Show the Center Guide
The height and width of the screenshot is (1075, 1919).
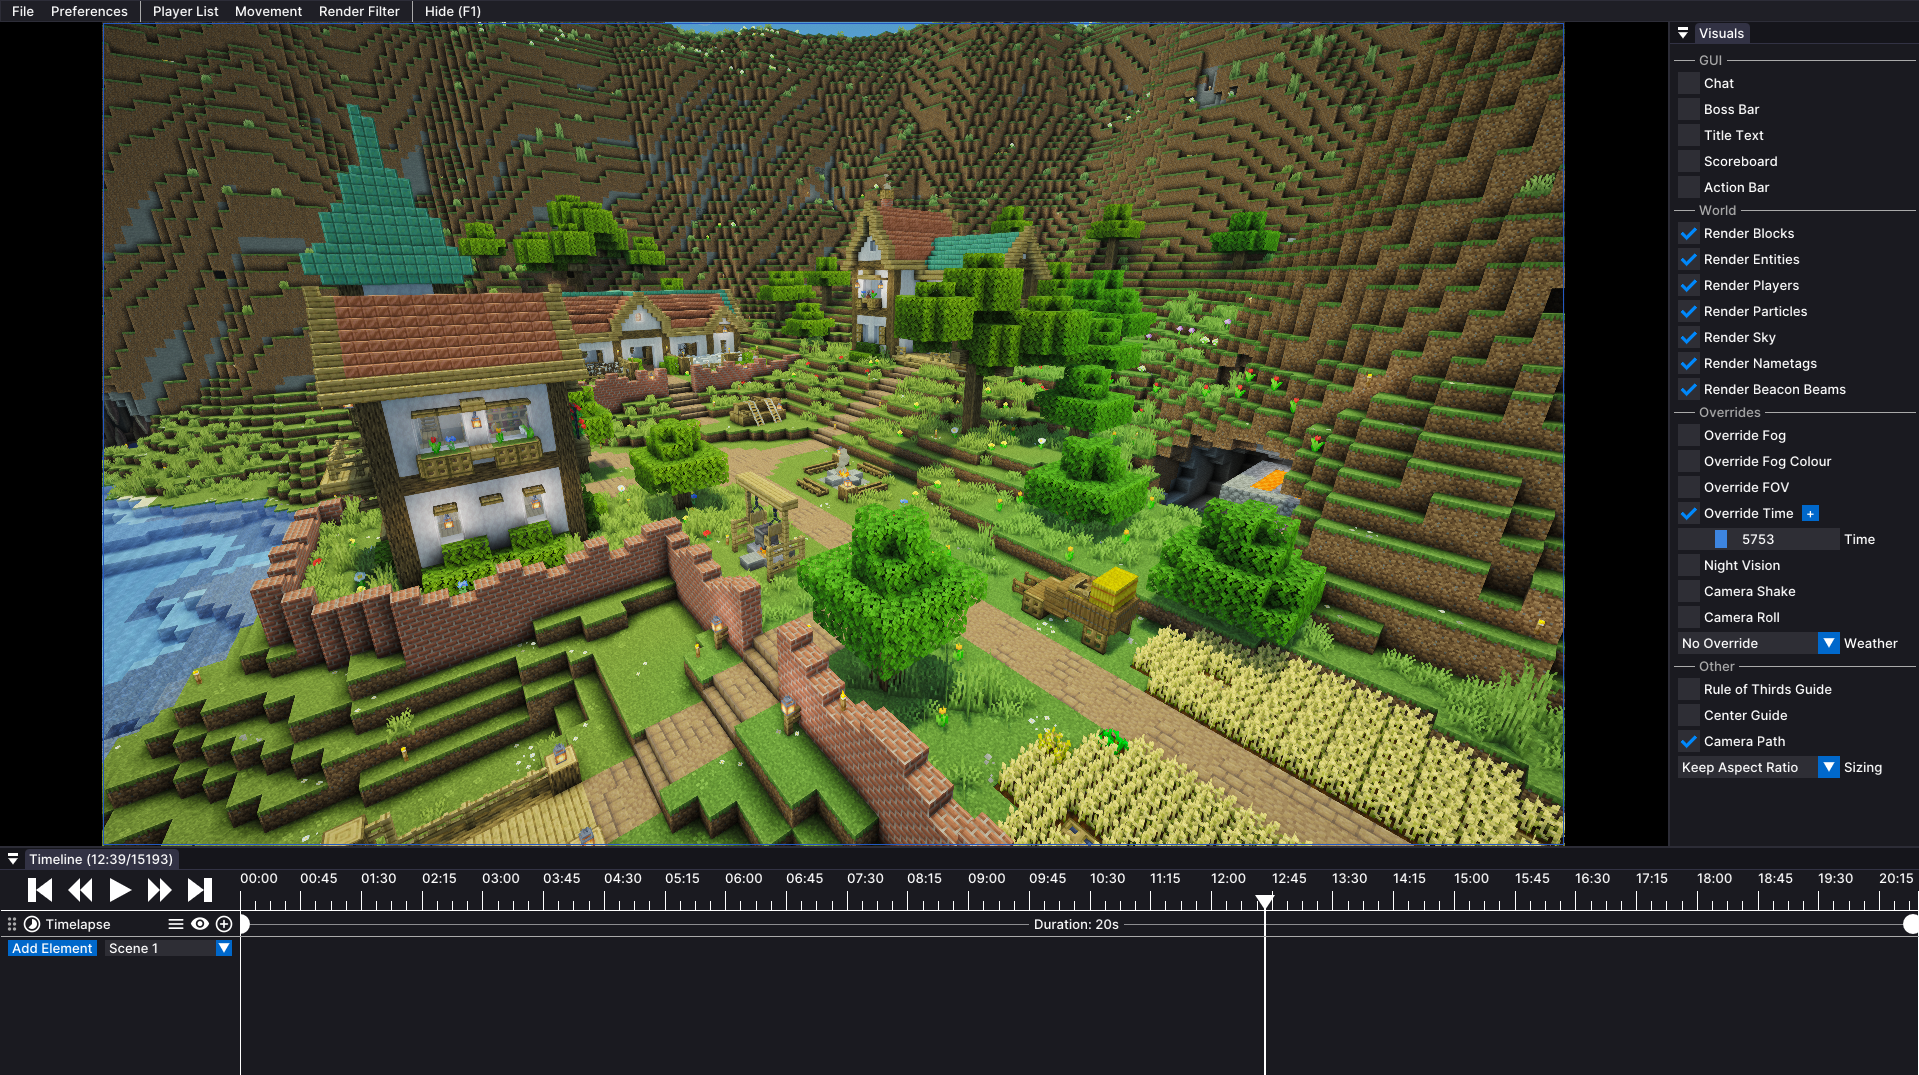click(x=1689, y=715)
